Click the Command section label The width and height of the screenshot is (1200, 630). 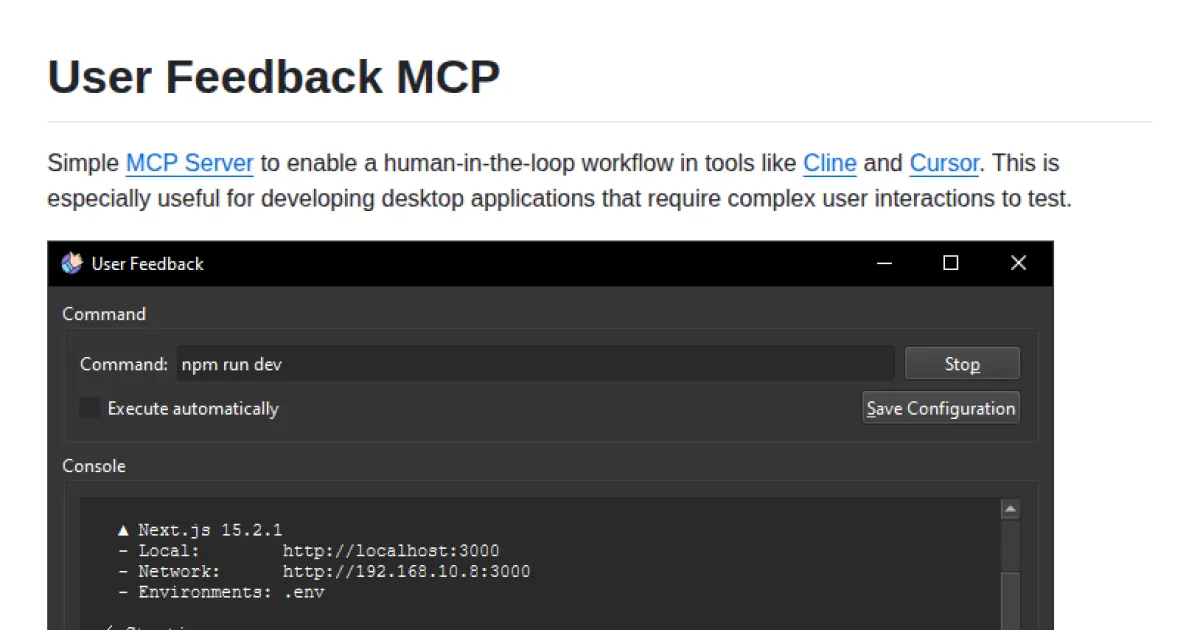104,314
